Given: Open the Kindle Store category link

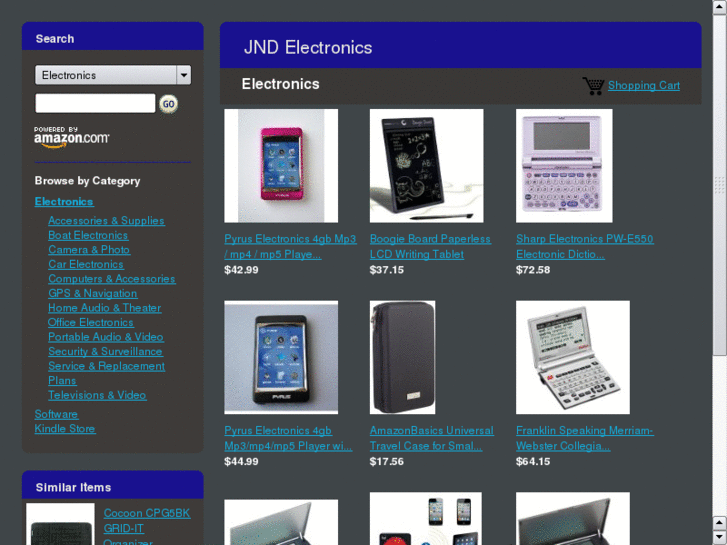Looking at the screenshot, I should (65, 429).
